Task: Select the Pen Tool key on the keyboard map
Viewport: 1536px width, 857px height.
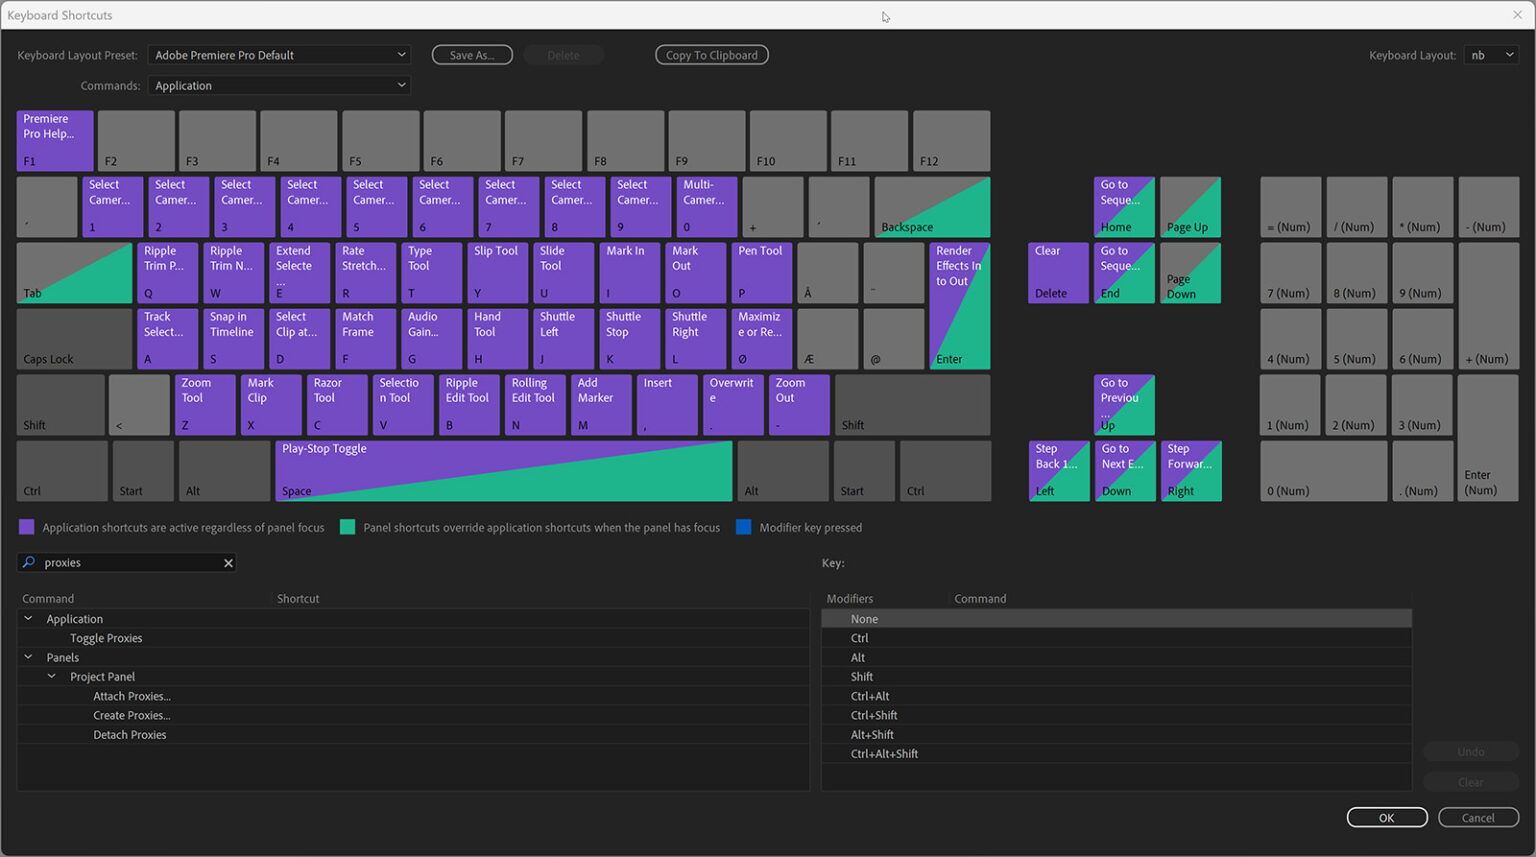Action: pos(761,271)
